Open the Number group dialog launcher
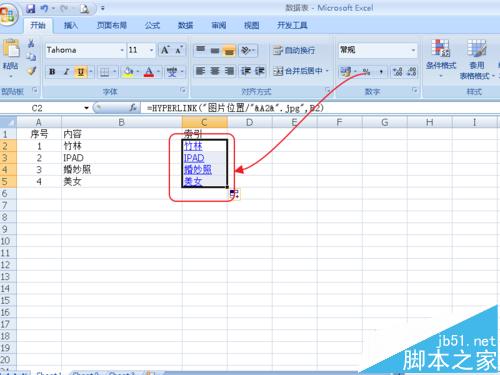Viewport: 500px width, 375px height. pos(415,90)
